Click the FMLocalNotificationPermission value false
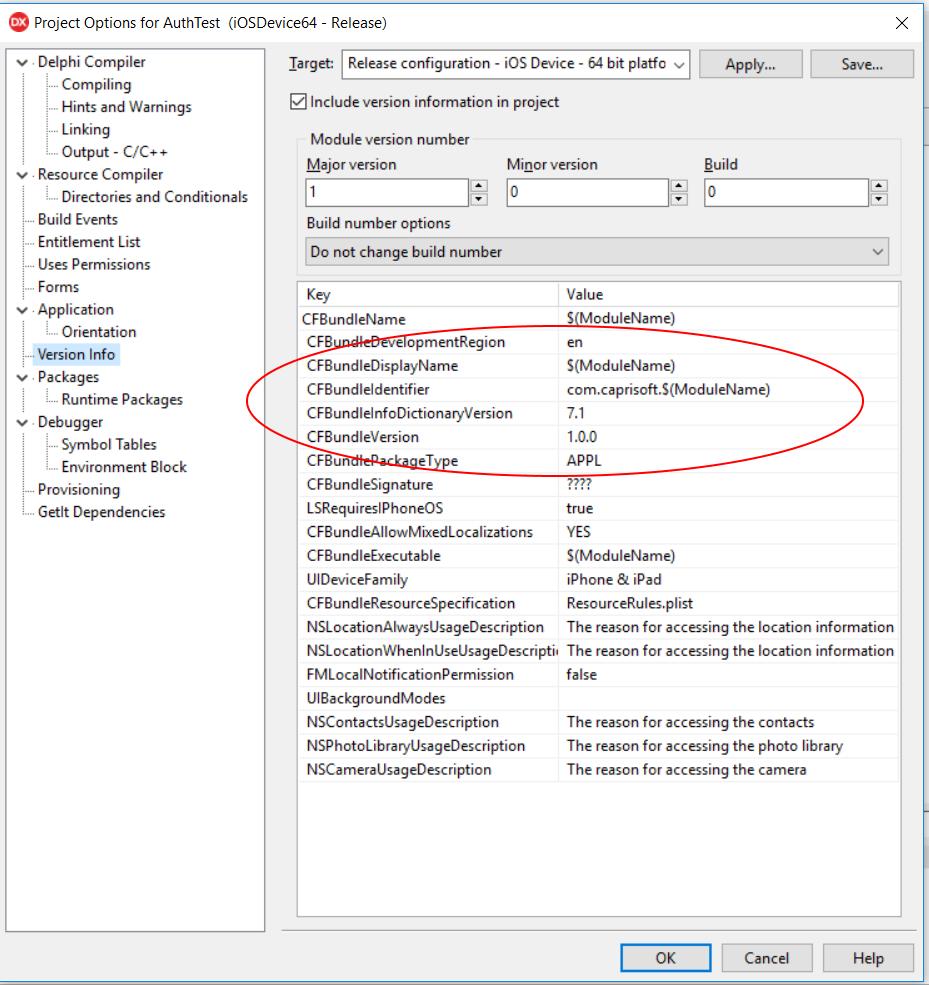Viewport: 929px width, 985px height. pyautogui.click(x=582, y=675)
